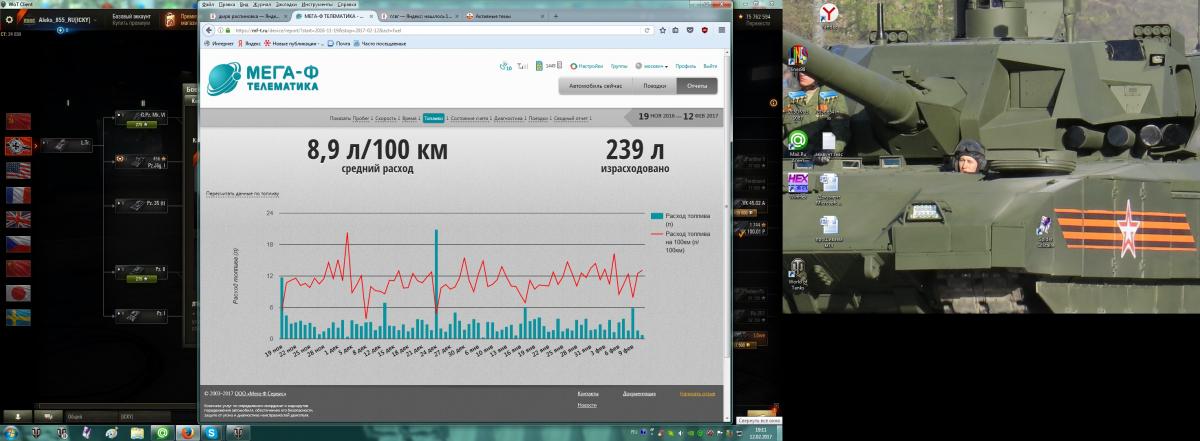Screen dimensions: 1200x441
Task: Click the orange Написать отзыв link
Action: click(697, 394)
